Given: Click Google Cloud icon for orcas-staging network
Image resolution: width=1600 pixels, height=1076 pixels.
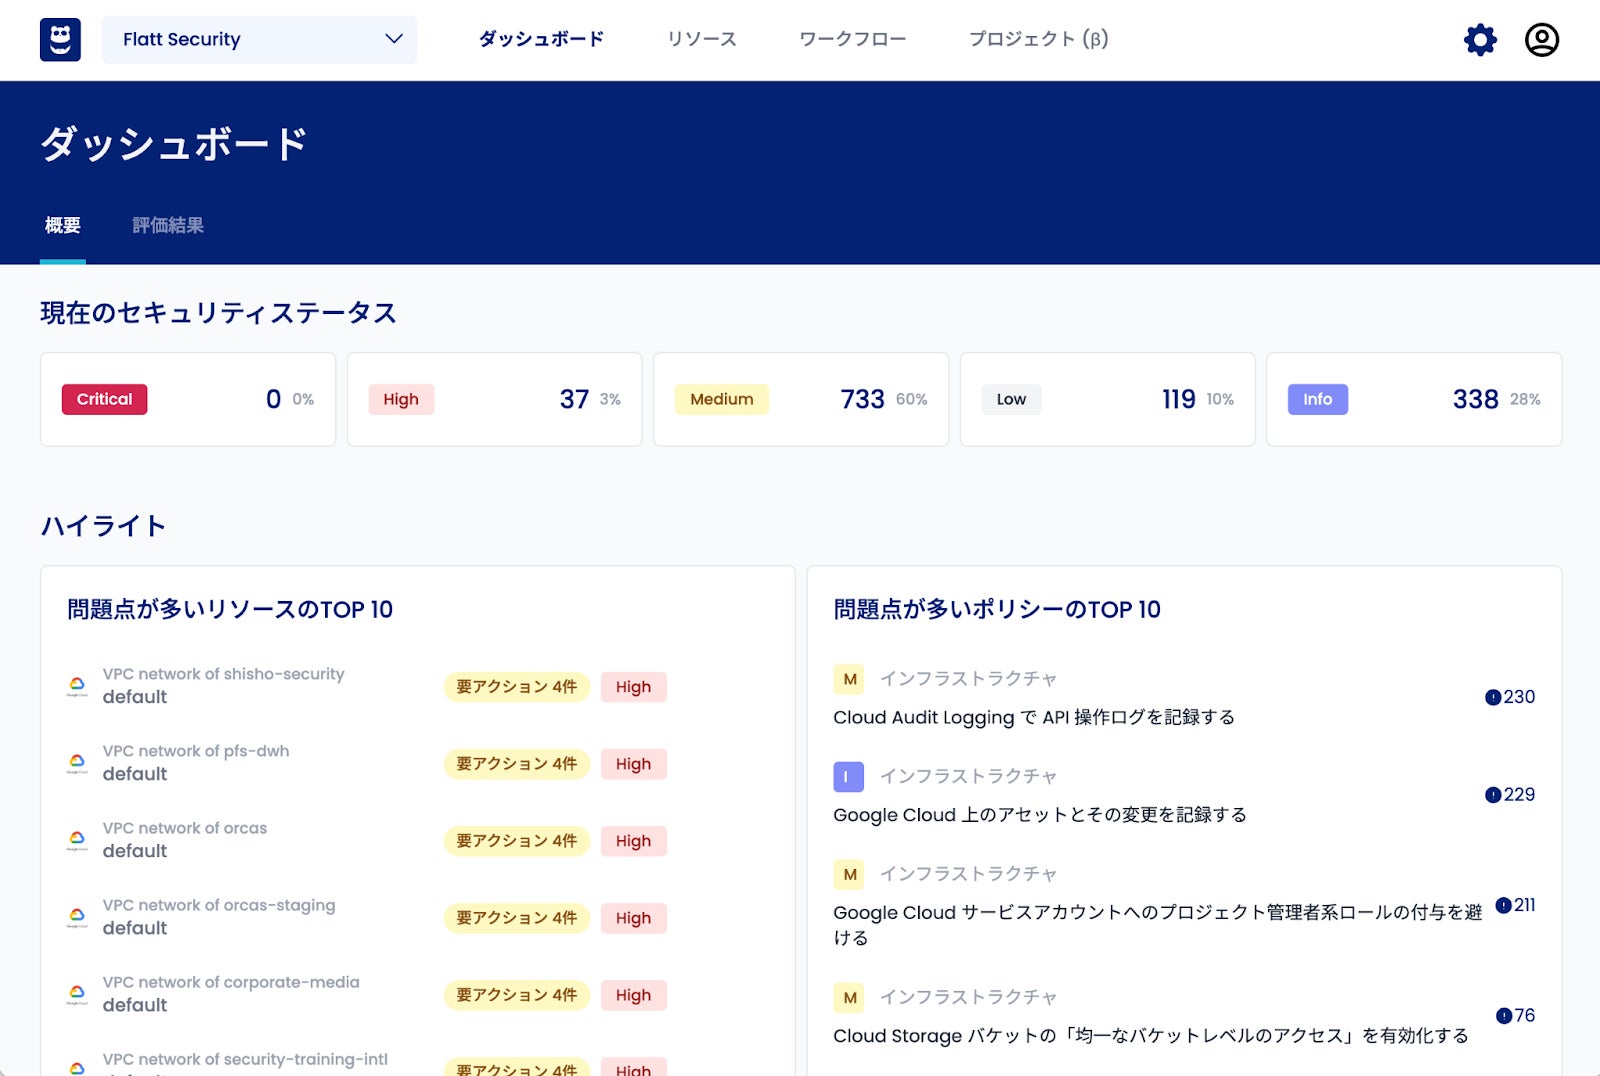Looking at the screenshot, I should tap(77, 917).
